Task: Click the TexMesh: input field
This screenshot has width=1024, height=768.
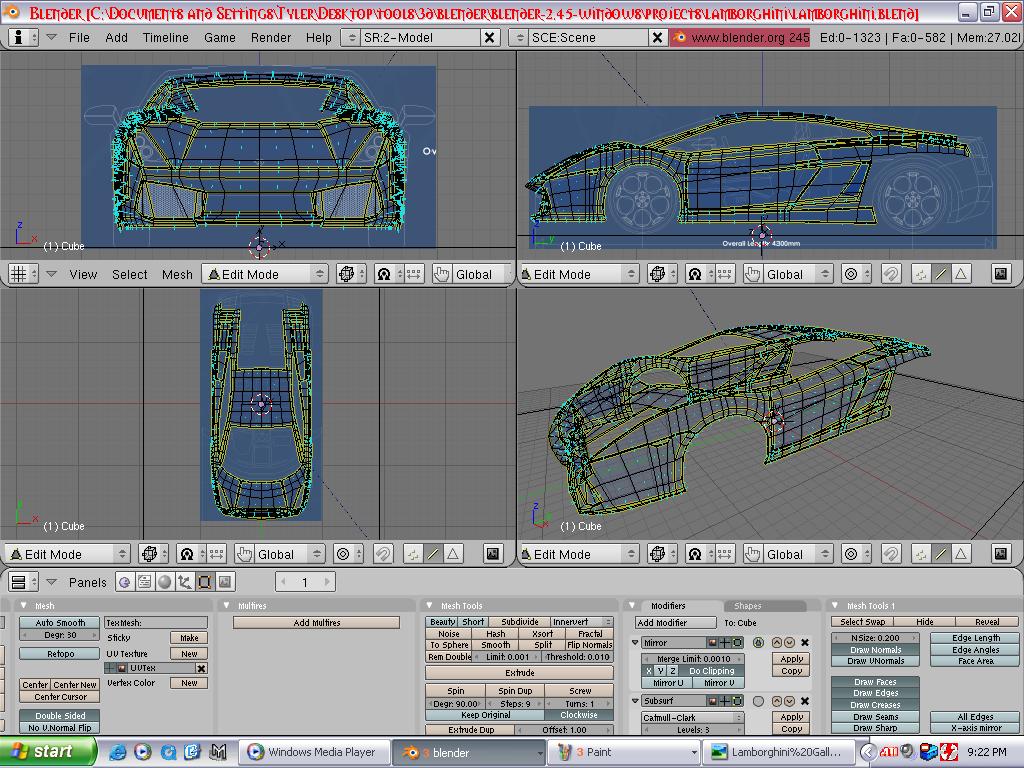Action: click(156, 622)
